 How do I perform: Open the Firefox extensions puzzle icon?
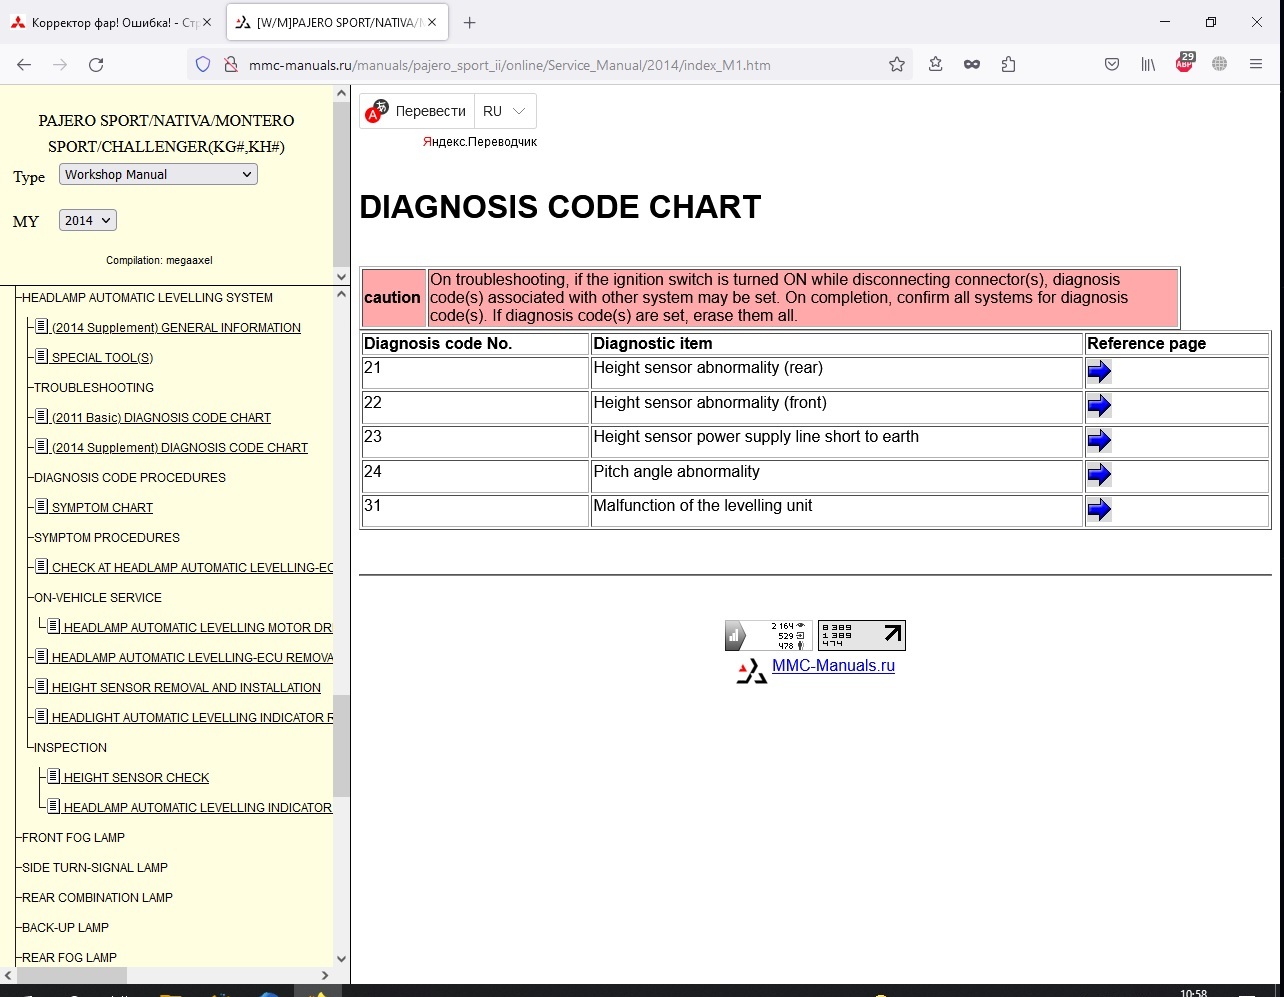click(1008, 65)
